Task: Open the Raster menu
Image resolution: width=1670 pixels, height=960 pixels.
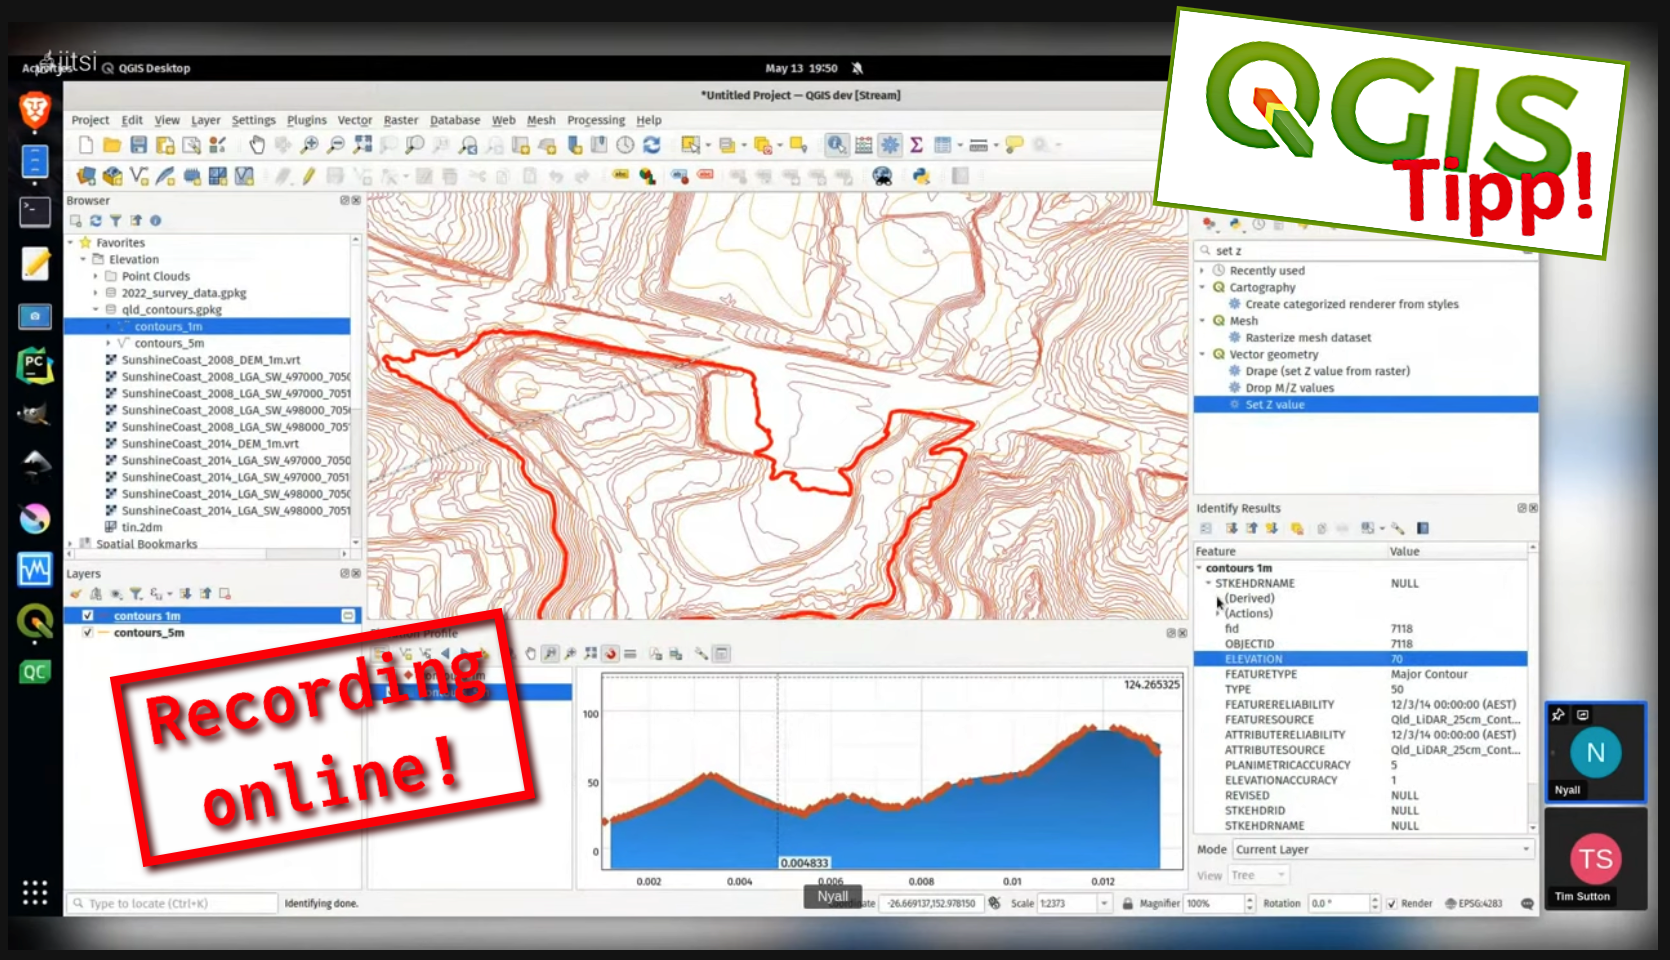Action: pyautogui.click(x=401, y=120)
